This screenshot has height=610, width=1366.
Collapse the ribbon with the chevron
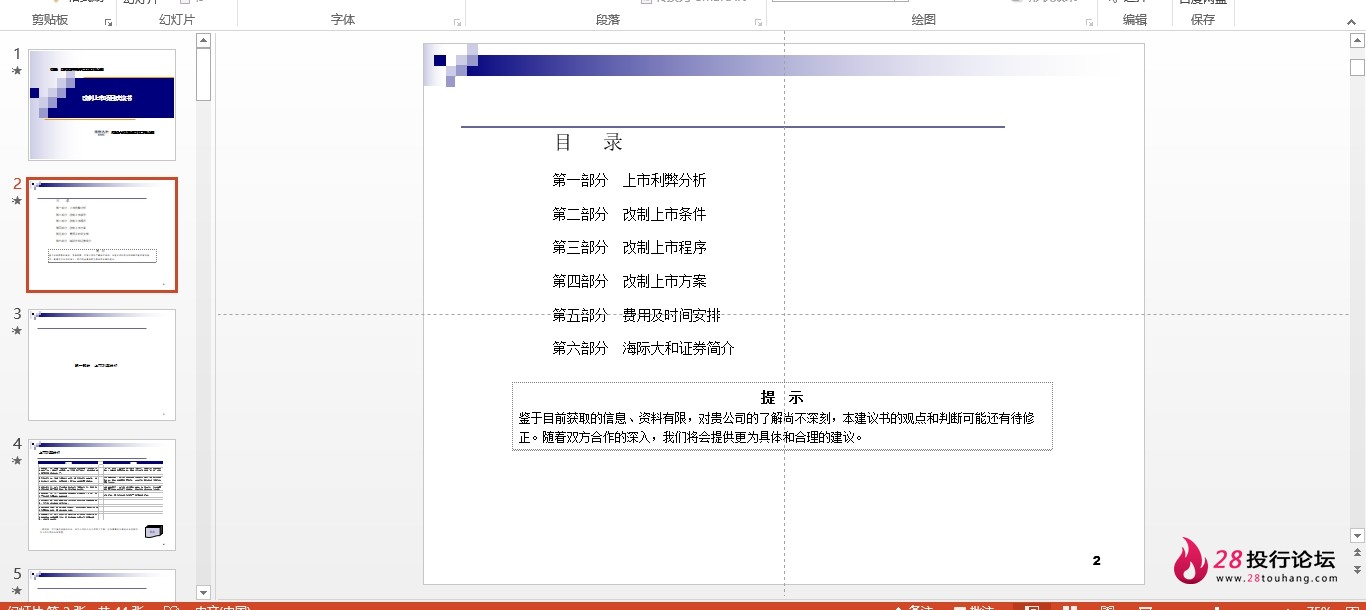(1353, 20)
